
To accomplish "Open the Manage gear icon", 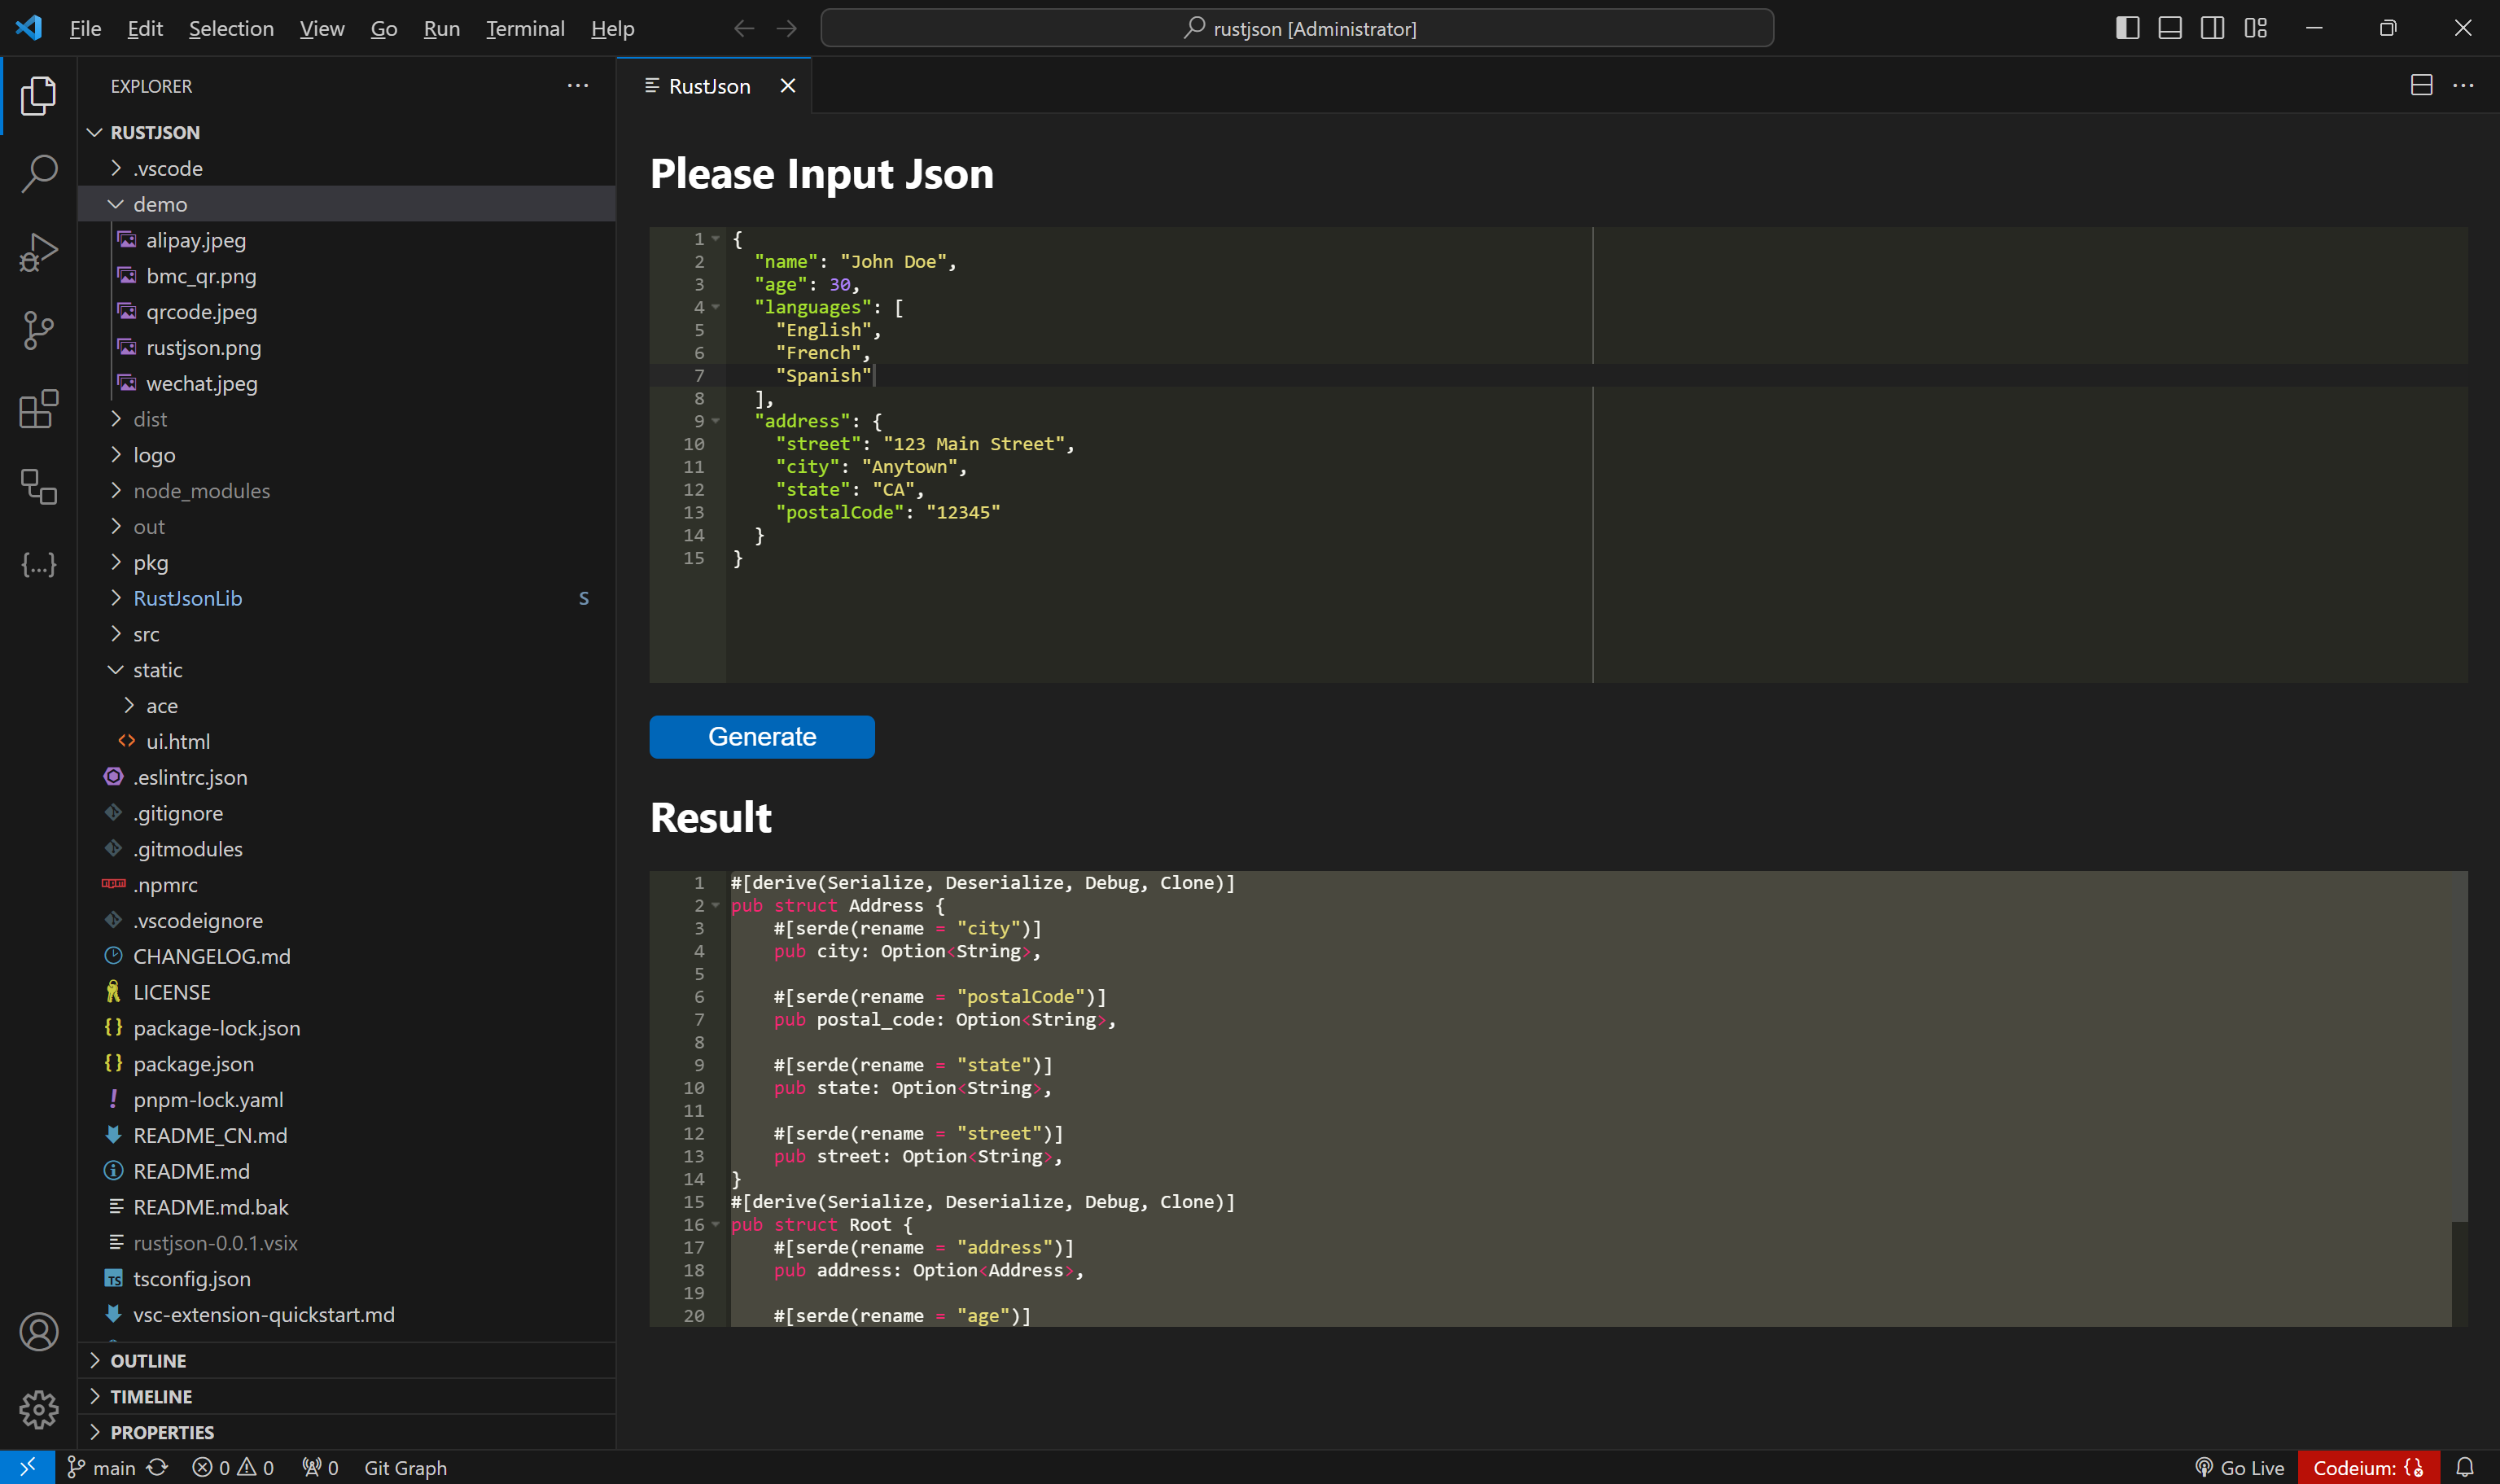I will pyautogui.click(x=38, y=1409).
